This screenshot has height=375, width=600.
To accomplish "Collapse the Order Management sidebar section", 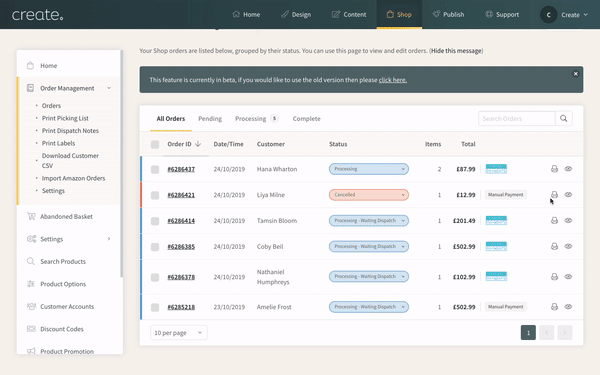I will pyautogui.click(x=109, y=88).
